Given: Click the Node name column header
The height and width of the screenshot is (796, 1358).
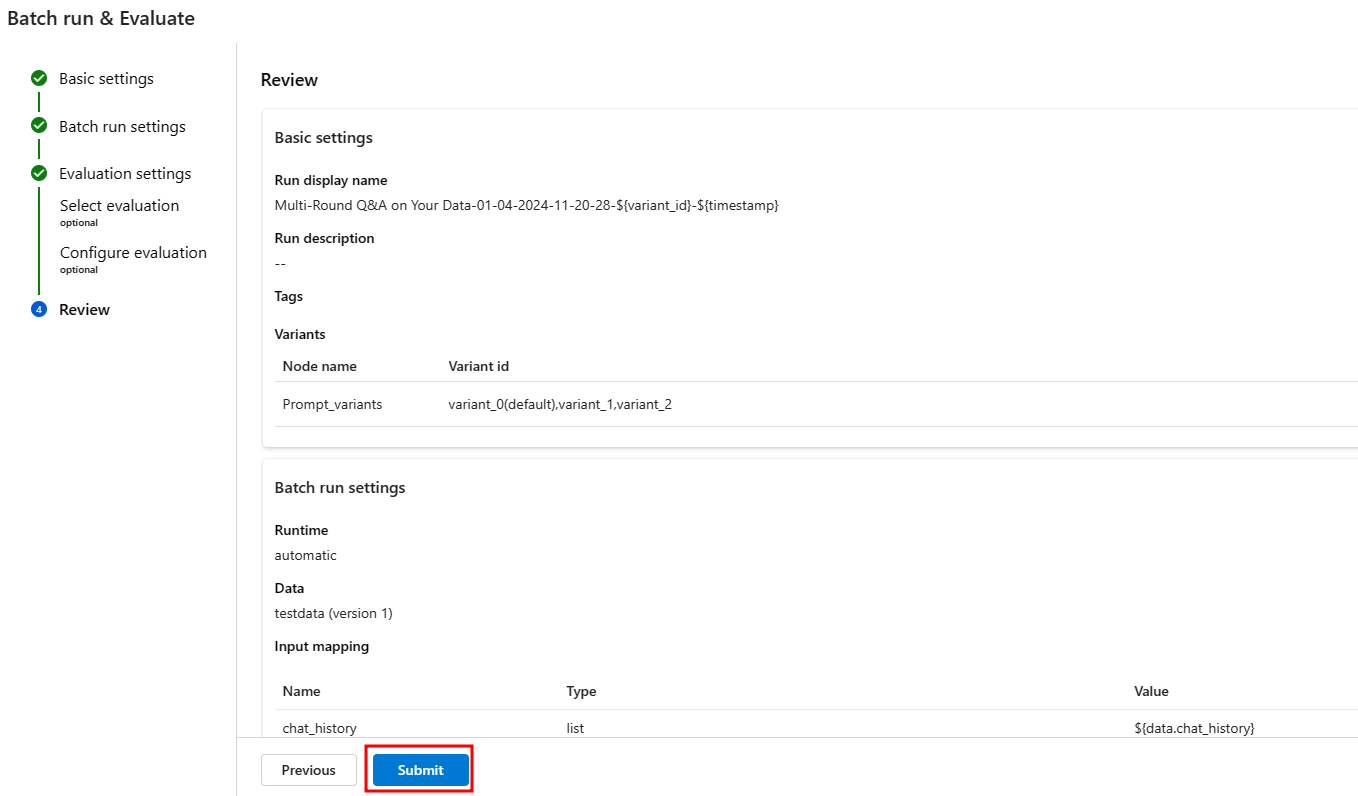Looking at the screenshot, I should coord(319,366).
